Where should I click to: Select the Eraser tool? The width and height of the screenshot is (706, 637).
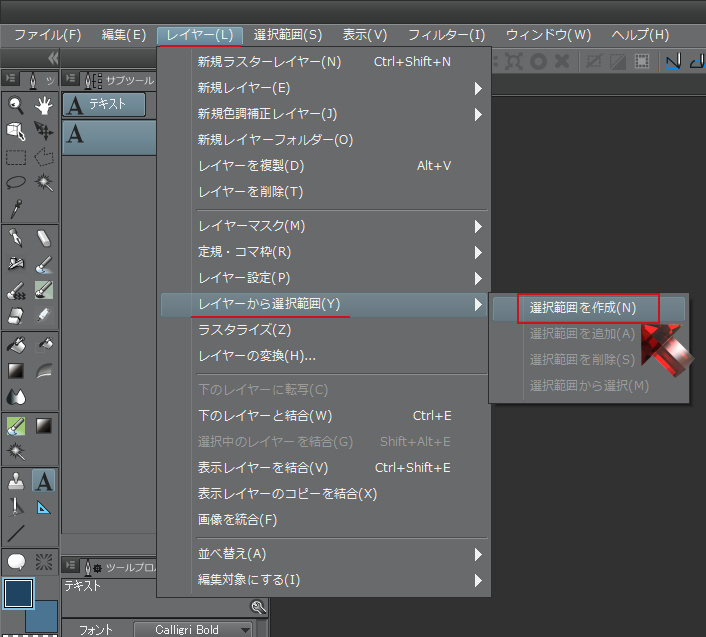[x=44, y=238]
